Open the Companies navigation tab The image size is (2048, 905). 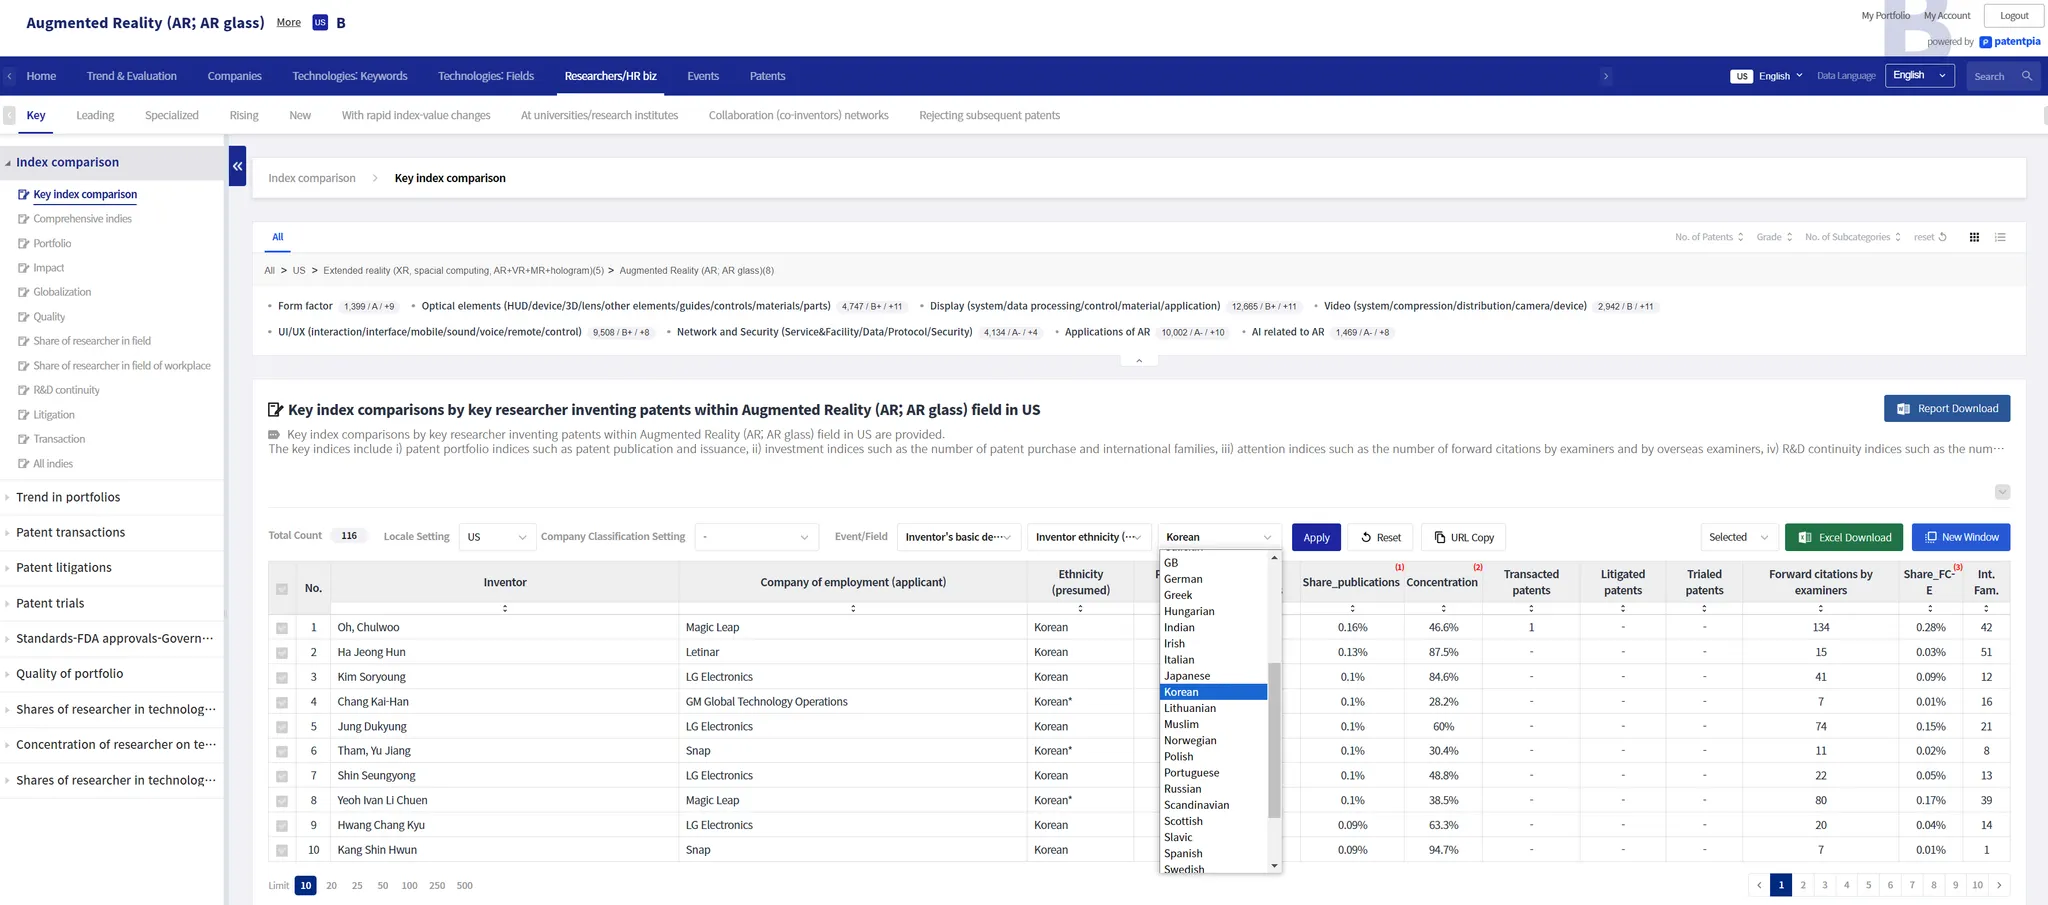click(234, 76)
